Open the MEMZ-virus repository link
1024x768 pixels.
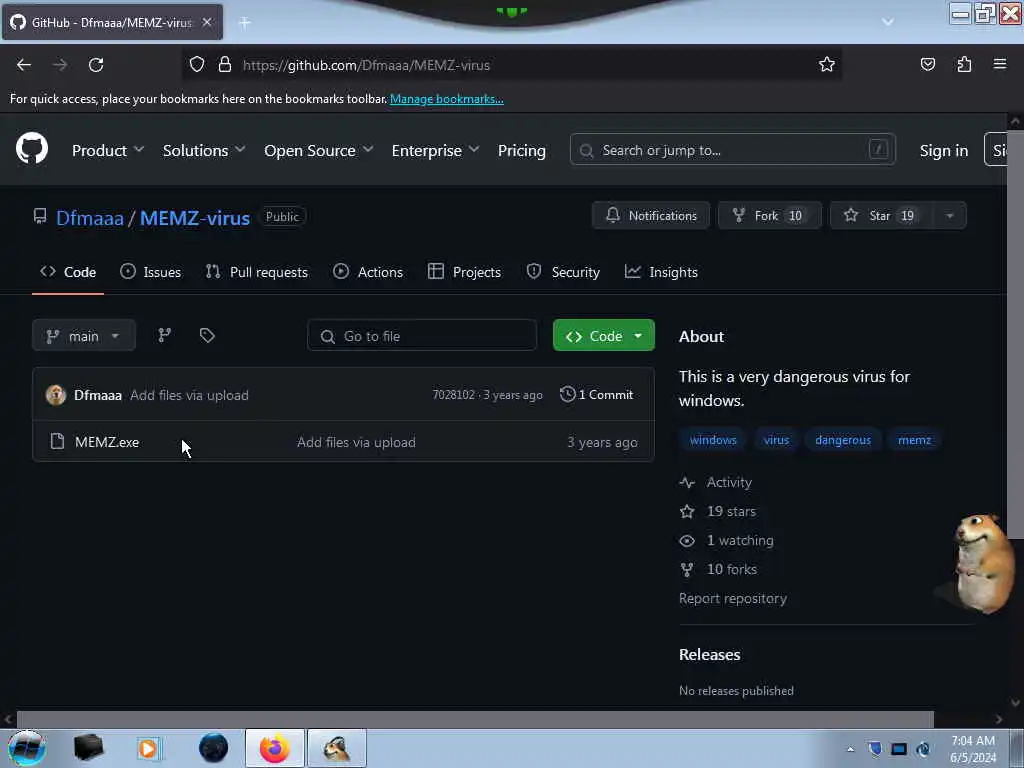pyautogui.click(x=195, y=217)
